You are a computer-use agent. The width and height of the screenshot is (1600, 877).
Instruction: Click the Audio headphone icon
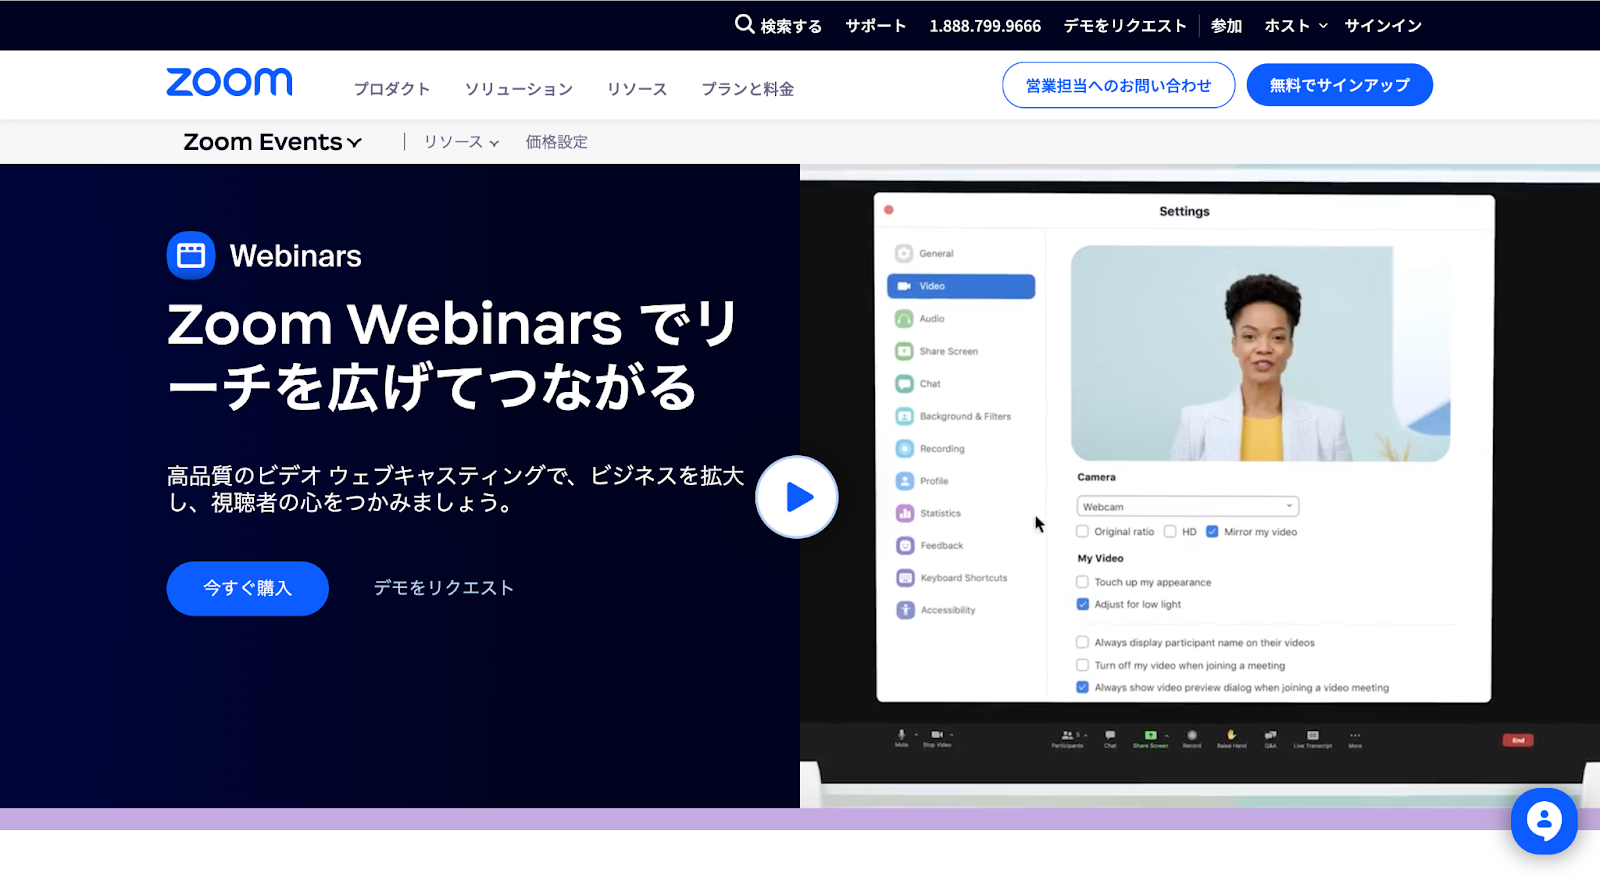pyautogui.click(x=904, y=319)
